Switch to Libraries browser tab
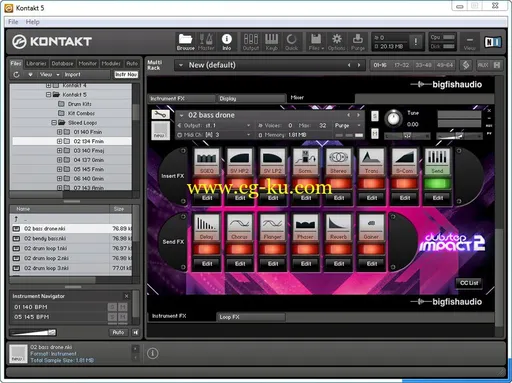The width and height of the screenshot is (512, 383). coord(36,63)
